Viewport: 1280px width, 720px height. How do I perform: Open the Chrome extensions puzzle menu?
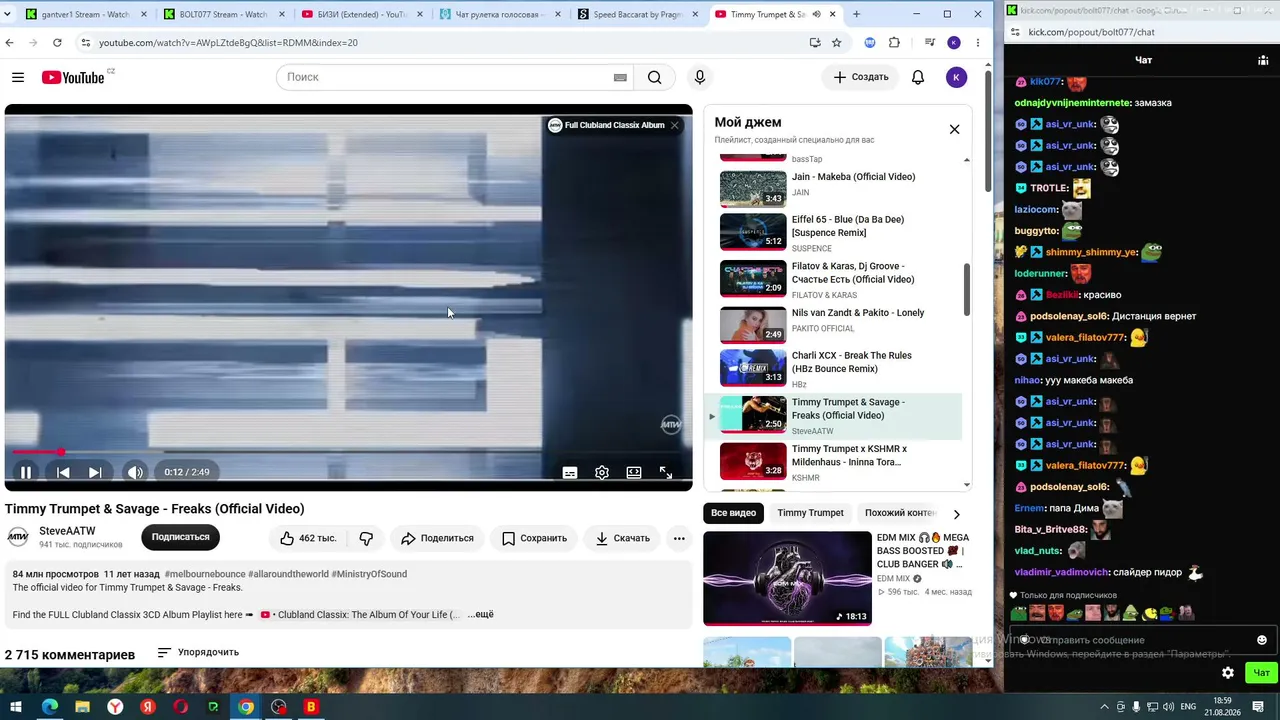[894, 43]
